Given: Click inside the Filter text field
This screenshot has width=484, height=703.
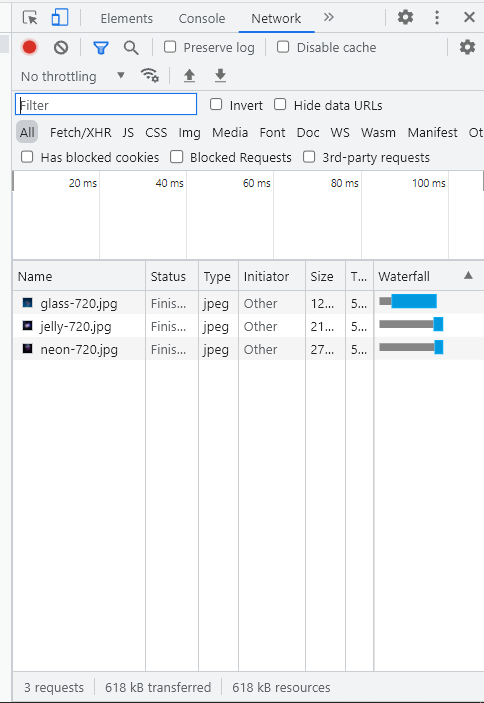Looking at the screenshot, I should 106,104.
